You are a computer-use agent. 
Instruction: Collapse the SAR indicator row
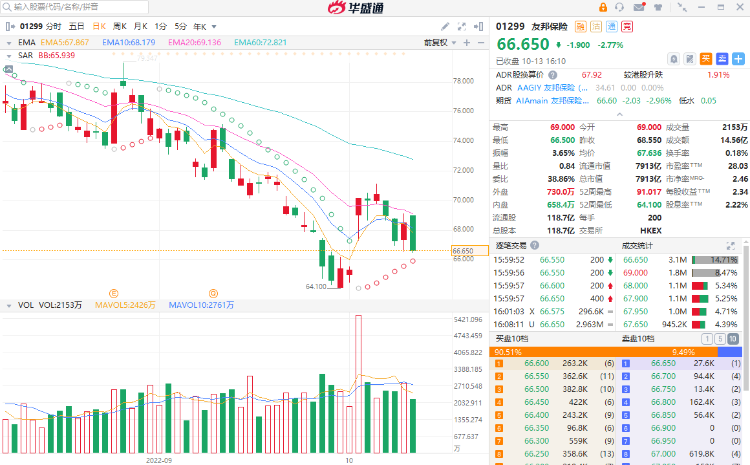[x=9, y=56]
